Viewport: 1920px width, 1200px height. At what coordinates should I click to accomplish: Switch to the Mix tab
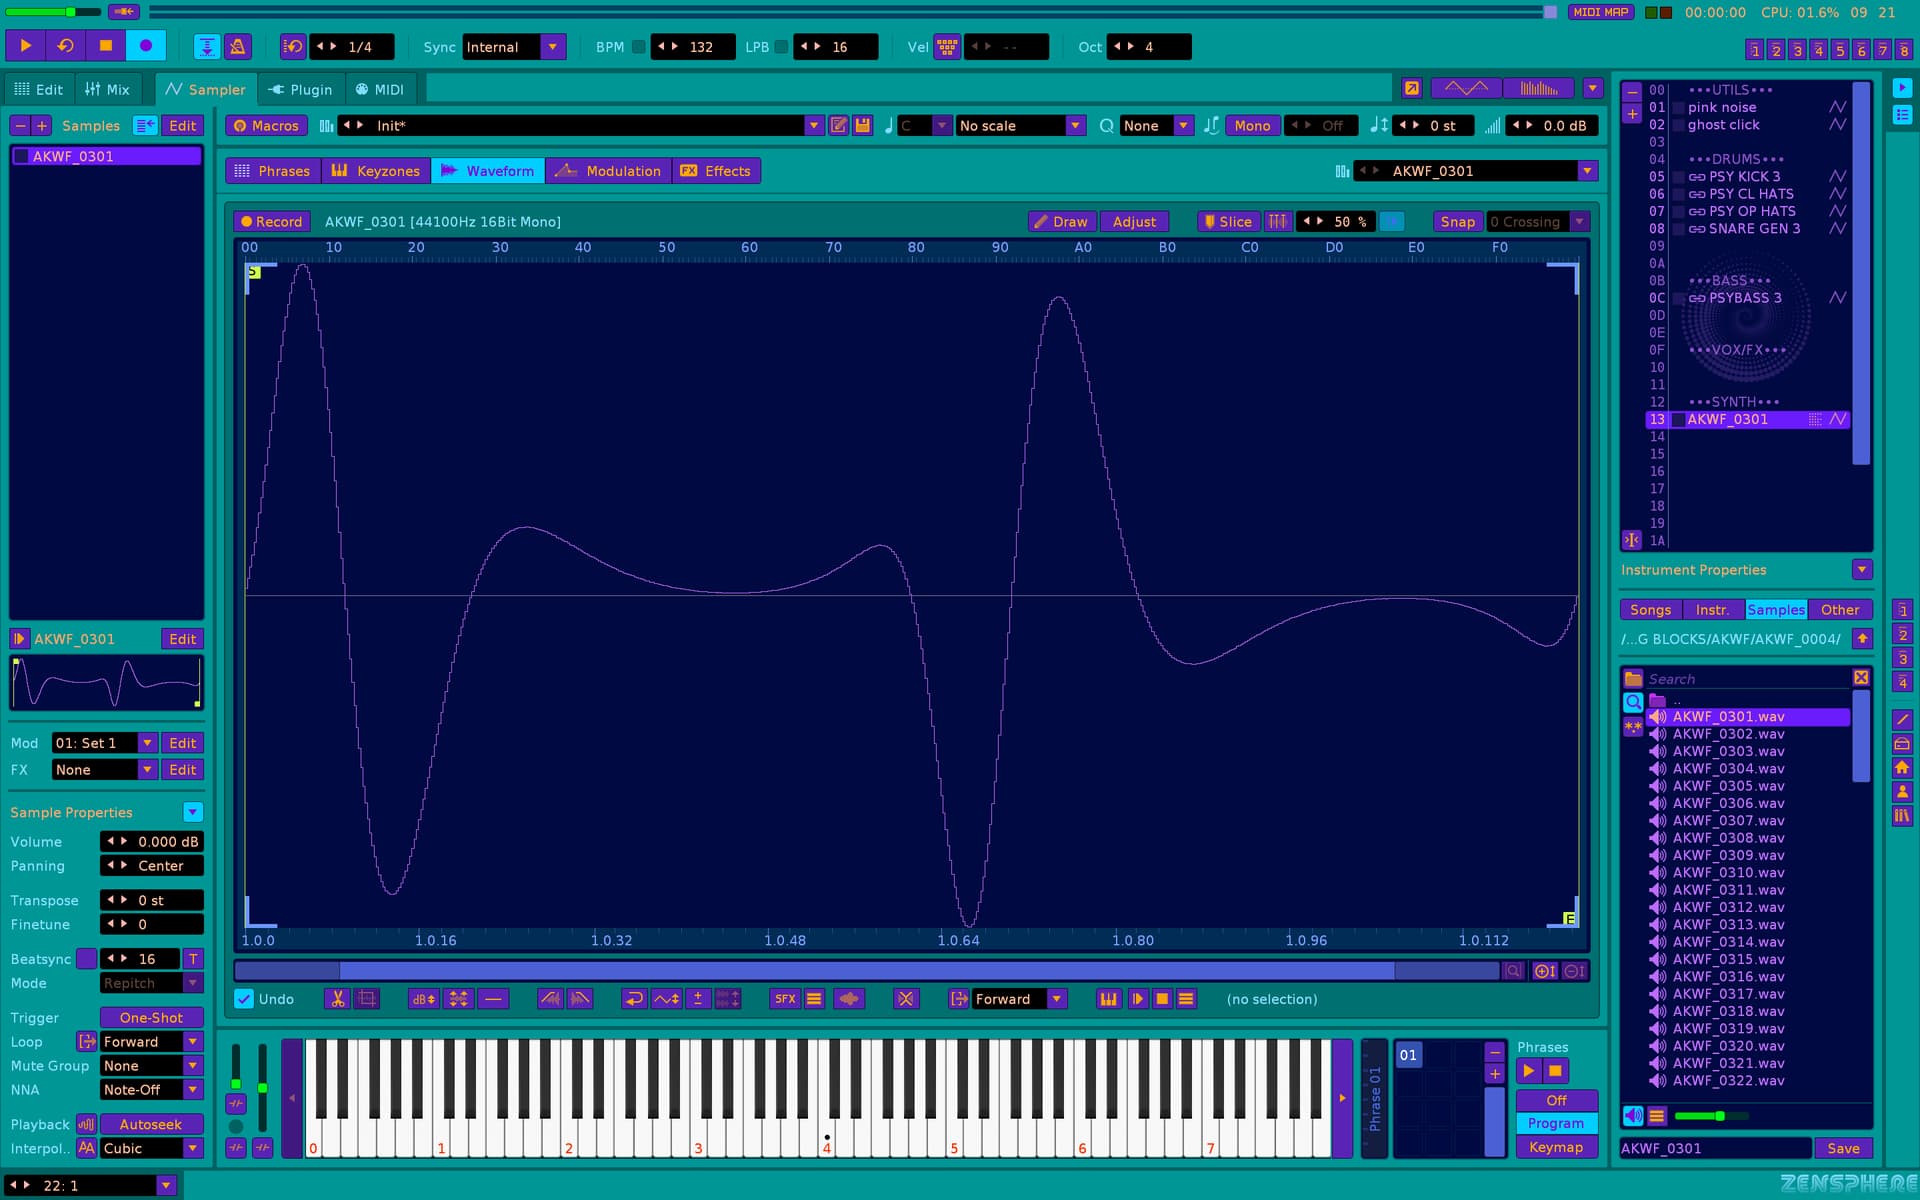[x=107, y=89]
